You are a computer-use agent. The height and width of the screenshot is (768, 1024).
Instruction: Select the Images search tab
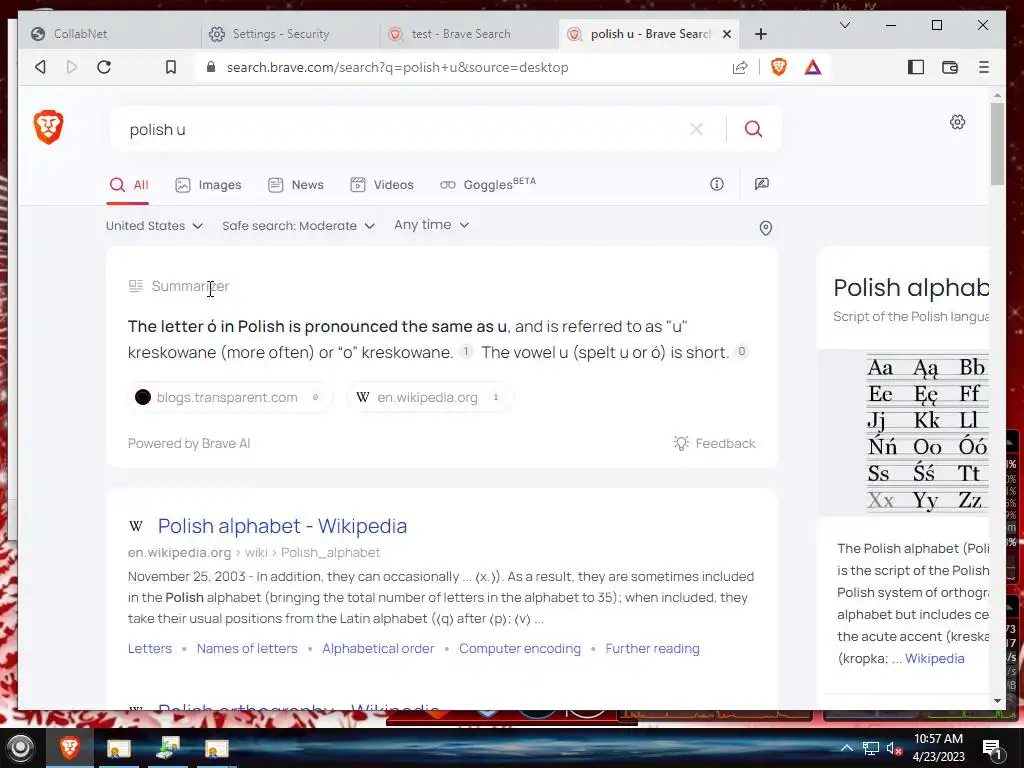click(208, 185)
